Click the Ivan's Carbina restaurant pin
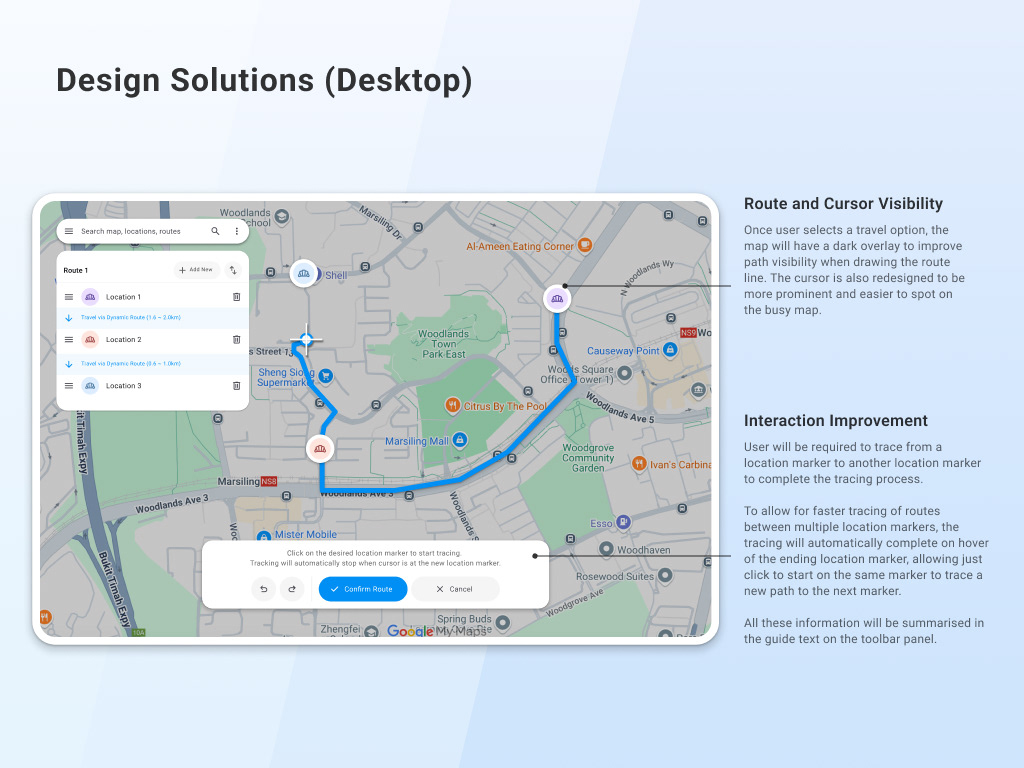Image resolution: width=1024 pixels, height=768 pixels. coord(639,464)
